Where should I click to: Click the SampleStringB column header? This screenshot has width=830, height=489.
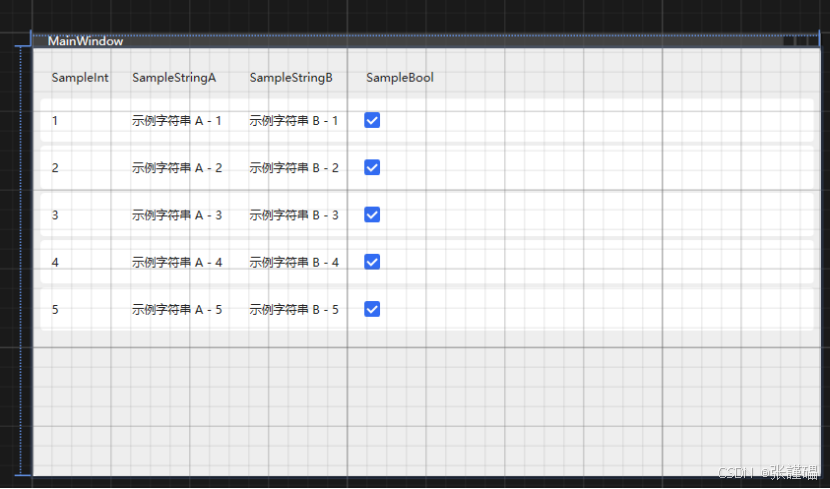(x=291, y=78)
